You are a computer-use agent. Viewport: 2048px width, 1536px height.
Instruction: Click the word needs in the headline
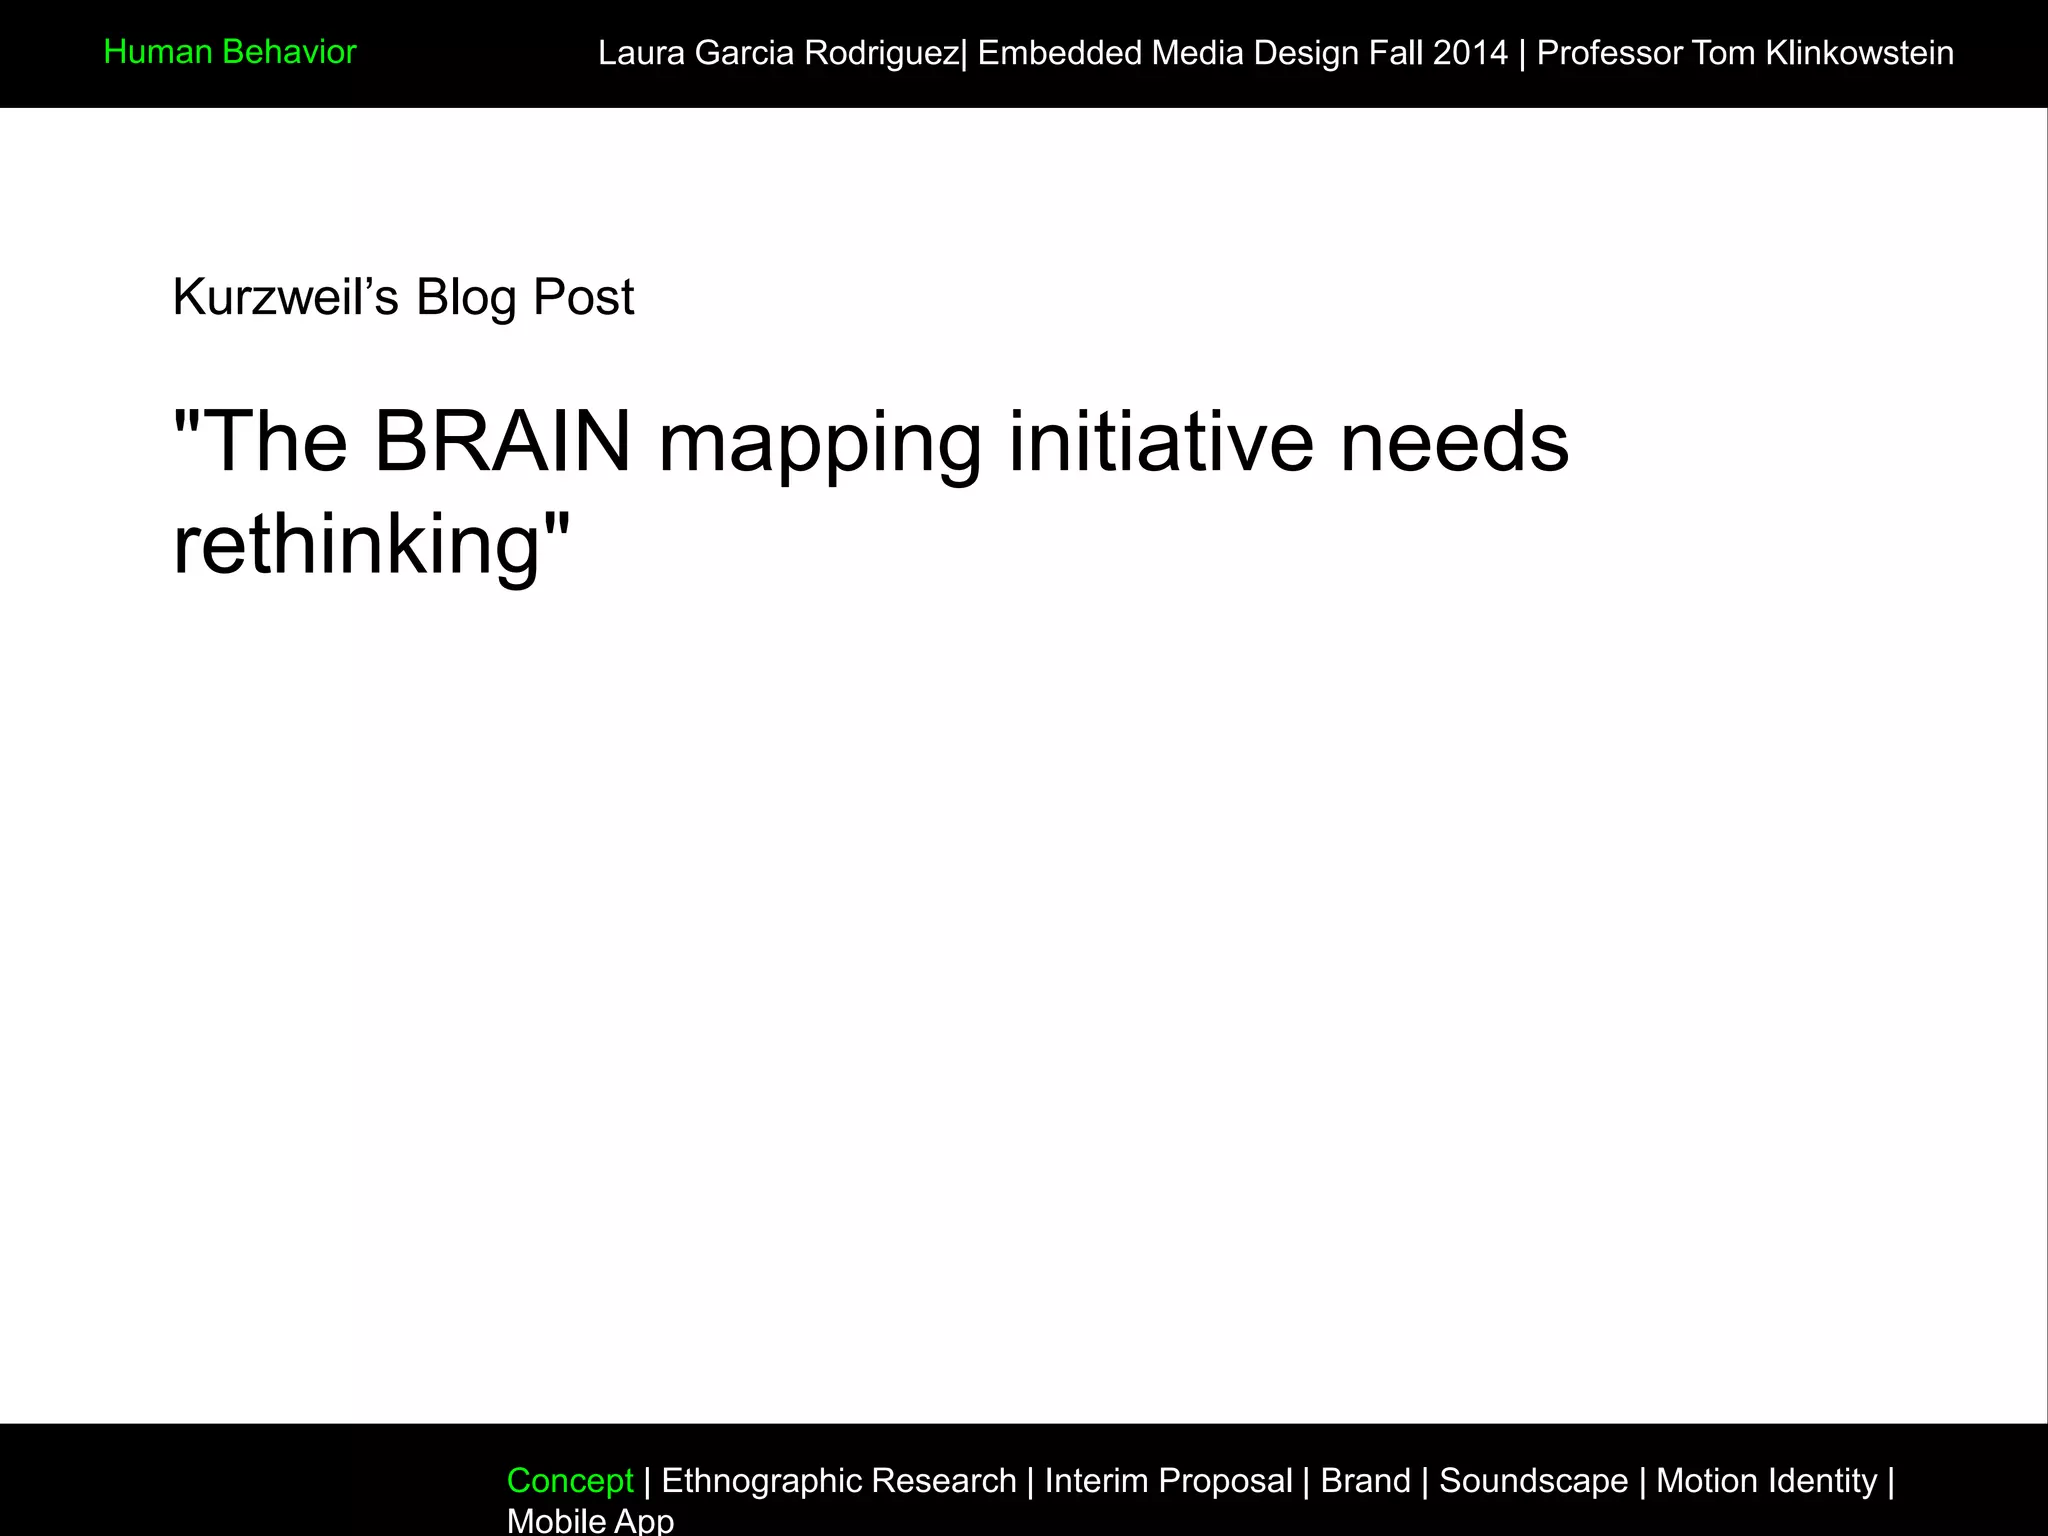point(1454,441)
